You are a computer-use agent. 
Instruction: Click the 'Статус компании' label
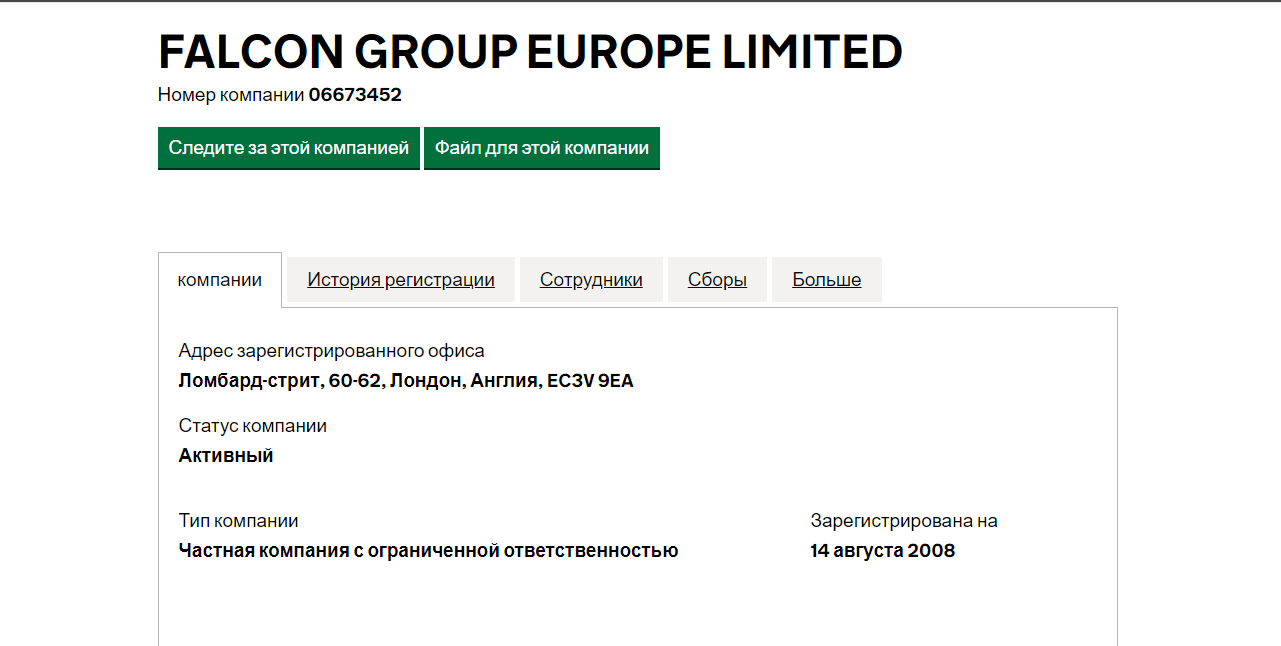[x=252, y=426]
